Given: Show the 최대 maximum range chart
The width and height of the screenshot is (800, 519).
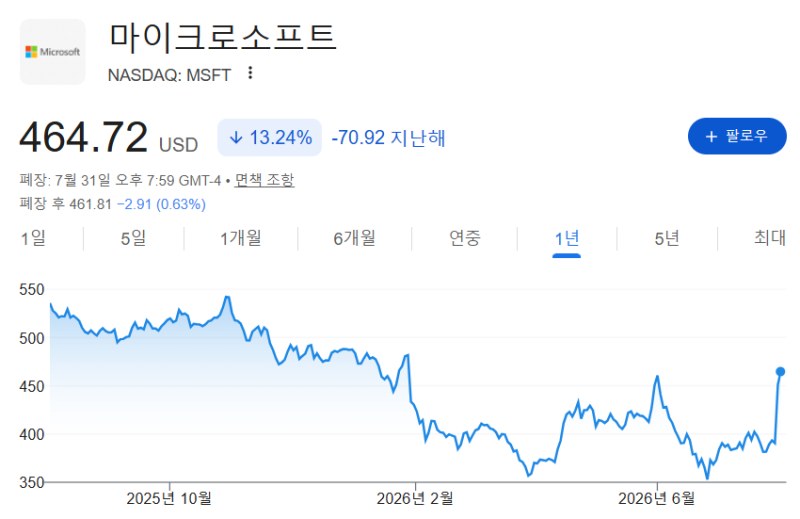Looking at the screenshot, I should coord(769,238).
